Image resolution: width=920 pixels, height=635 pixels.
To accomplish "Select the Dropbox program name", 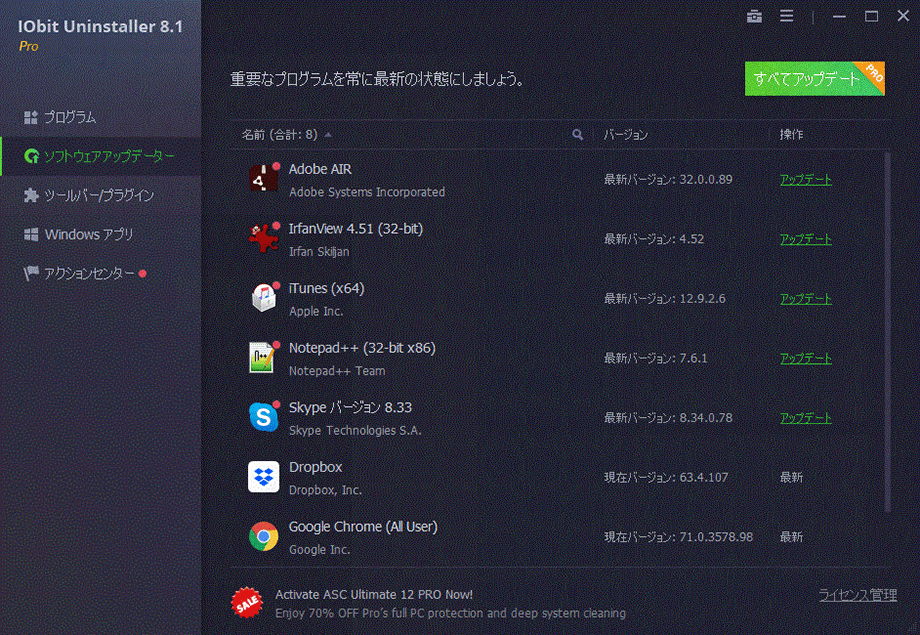I will (x=315, y=467).
